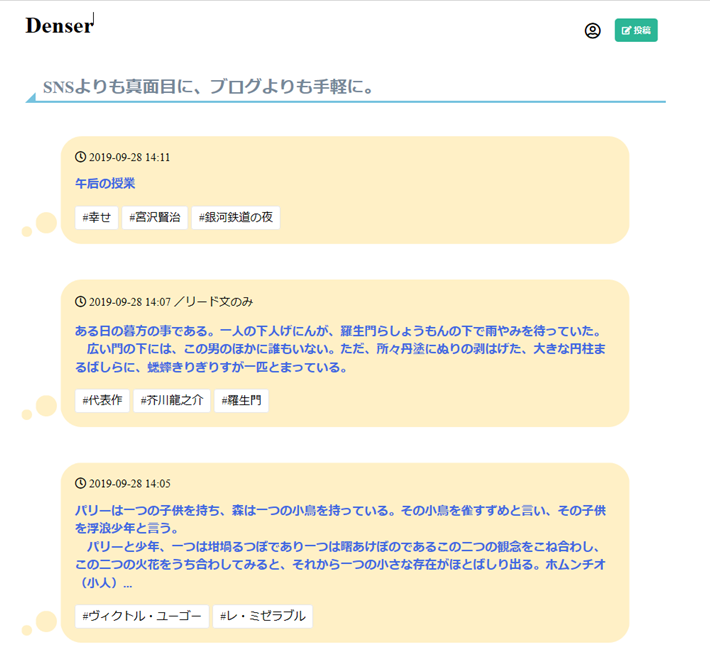Click the green 投稿 post button
Viewport: 710px width, 668px height.
coord(636,31)
